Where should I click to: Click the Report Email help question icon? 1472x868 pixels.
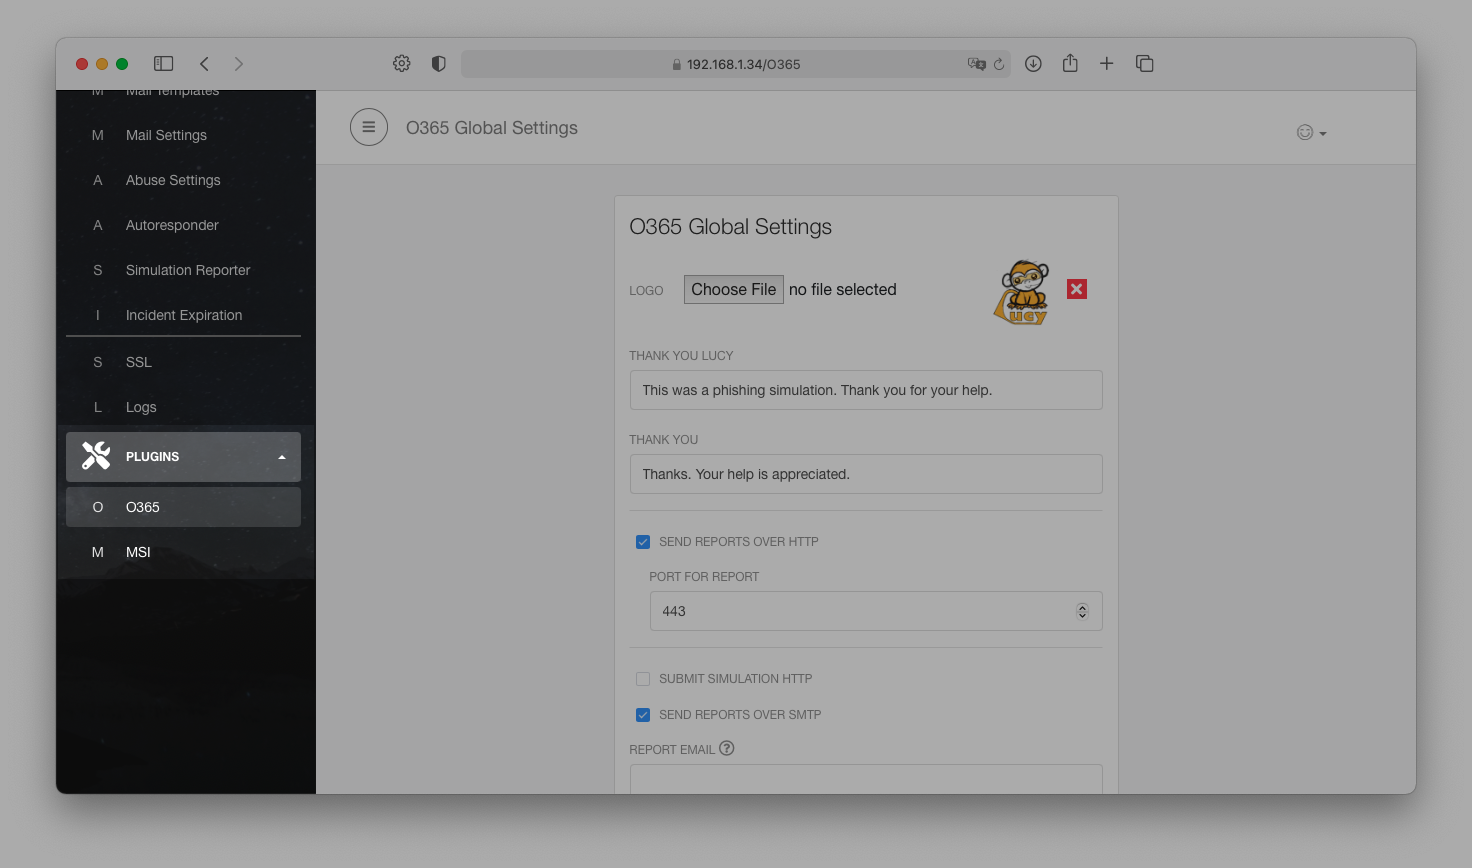point(727,748)
